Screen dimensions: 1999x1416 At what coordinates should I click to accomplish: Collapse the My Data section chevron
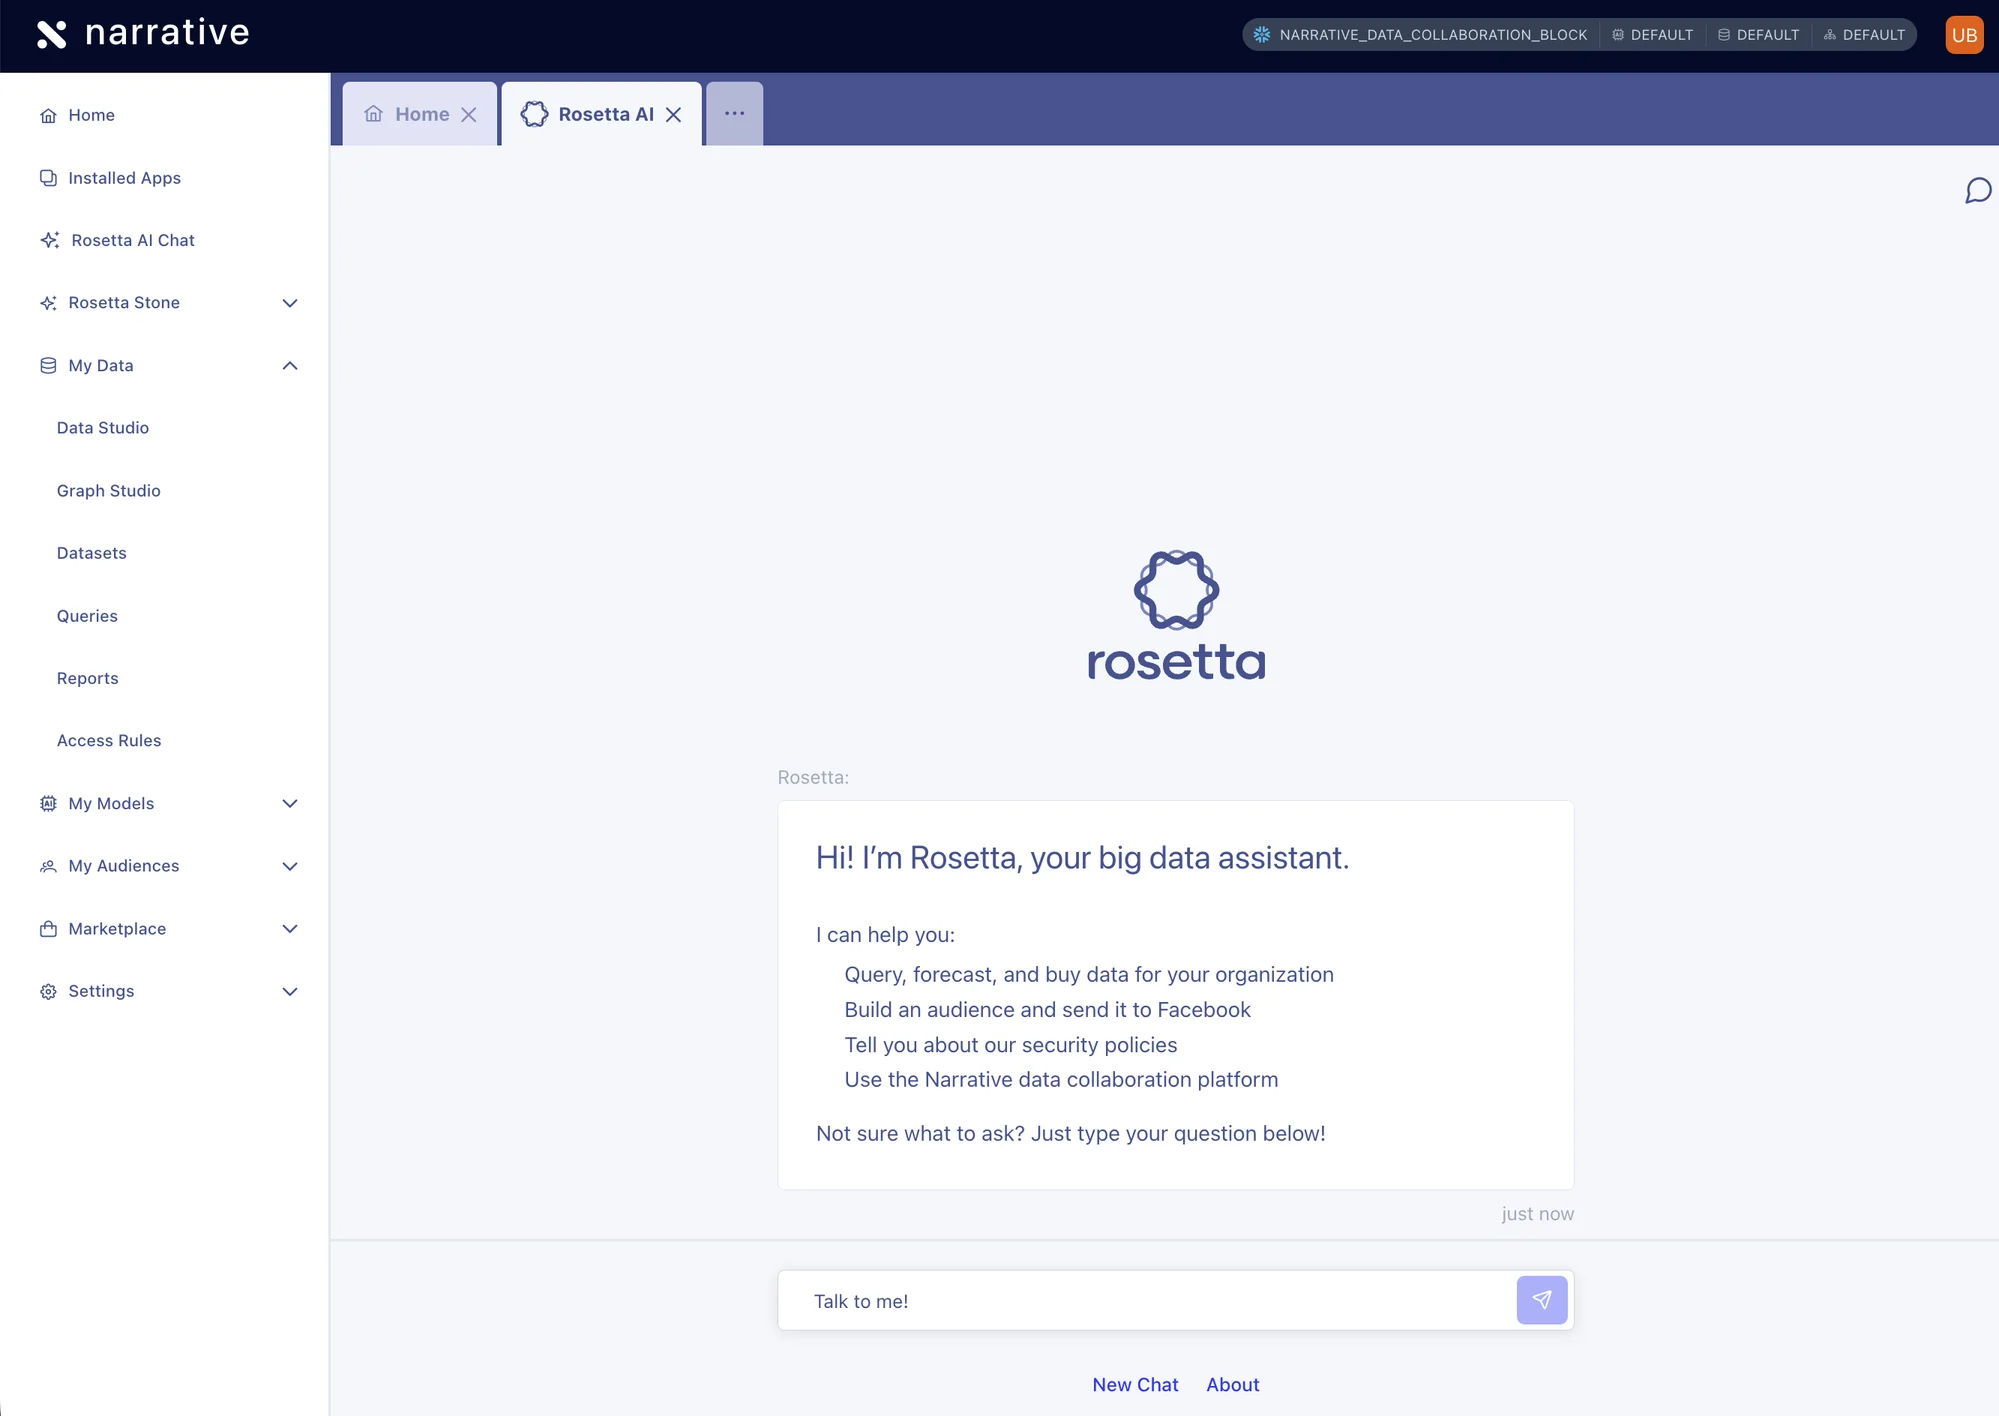pyautogui.click(x=290, y=366)
